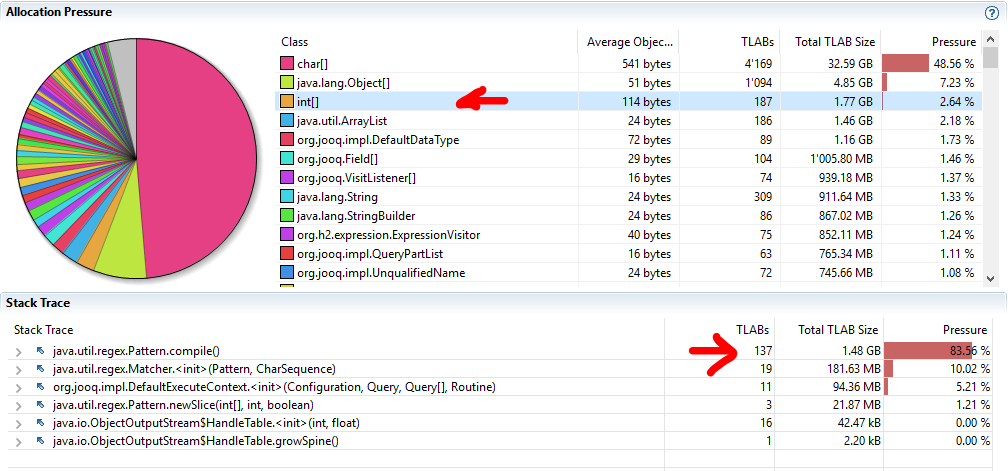Click the method icon beside Pattern.compile()

(40, 351)
